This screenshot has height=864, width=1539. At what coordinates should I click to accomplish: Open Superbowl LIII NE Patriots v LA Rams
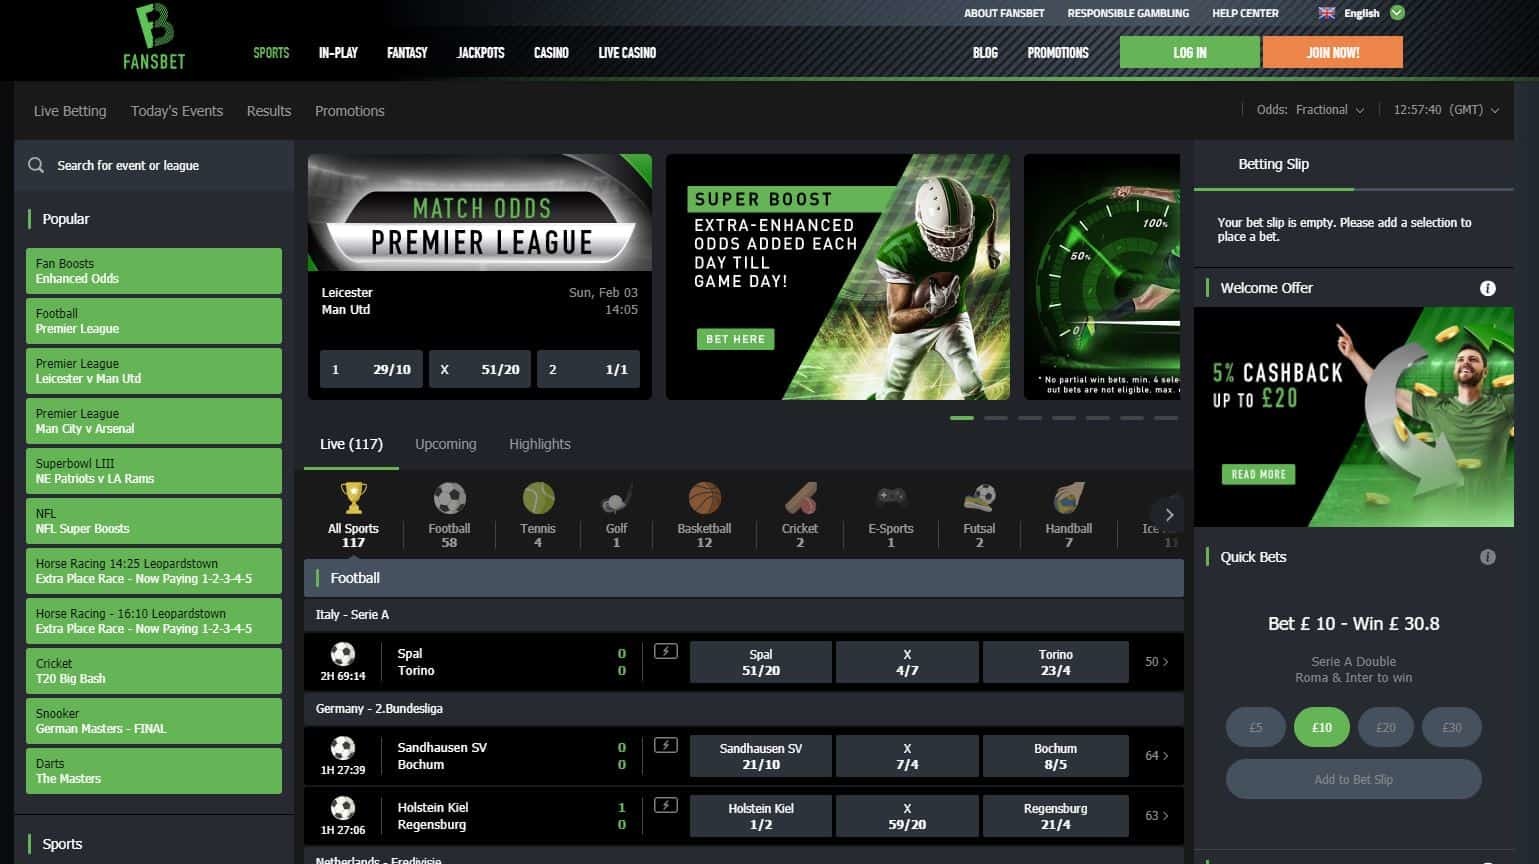point(154,471)
